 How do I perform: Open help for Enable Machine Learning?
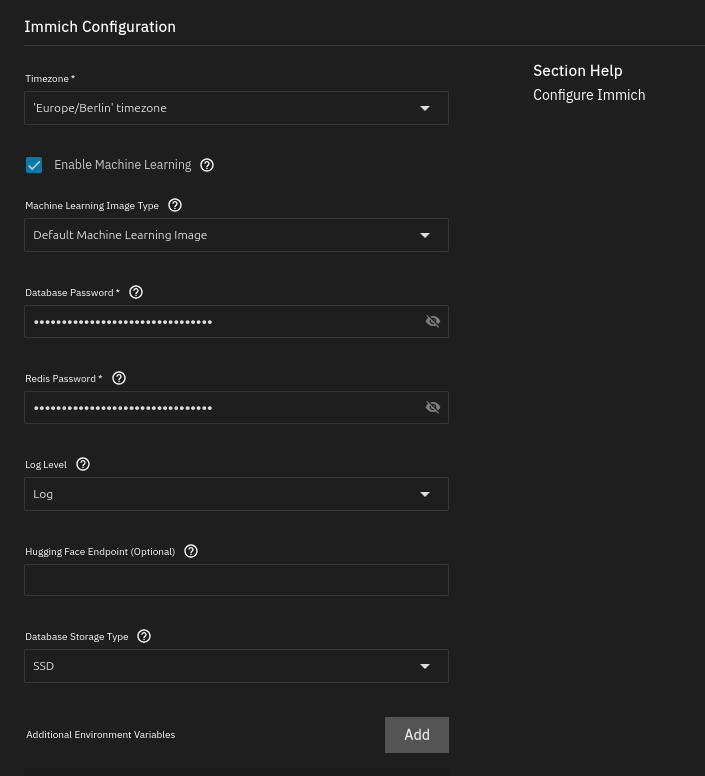[207, 165]
